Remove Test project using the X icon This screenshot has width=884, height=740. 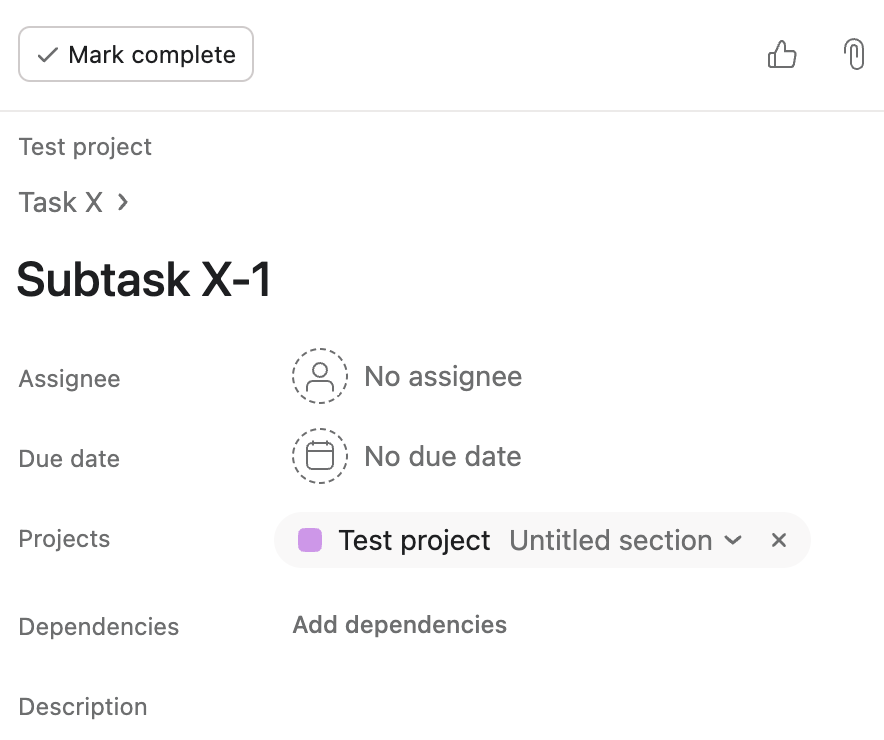coord(779,540)
